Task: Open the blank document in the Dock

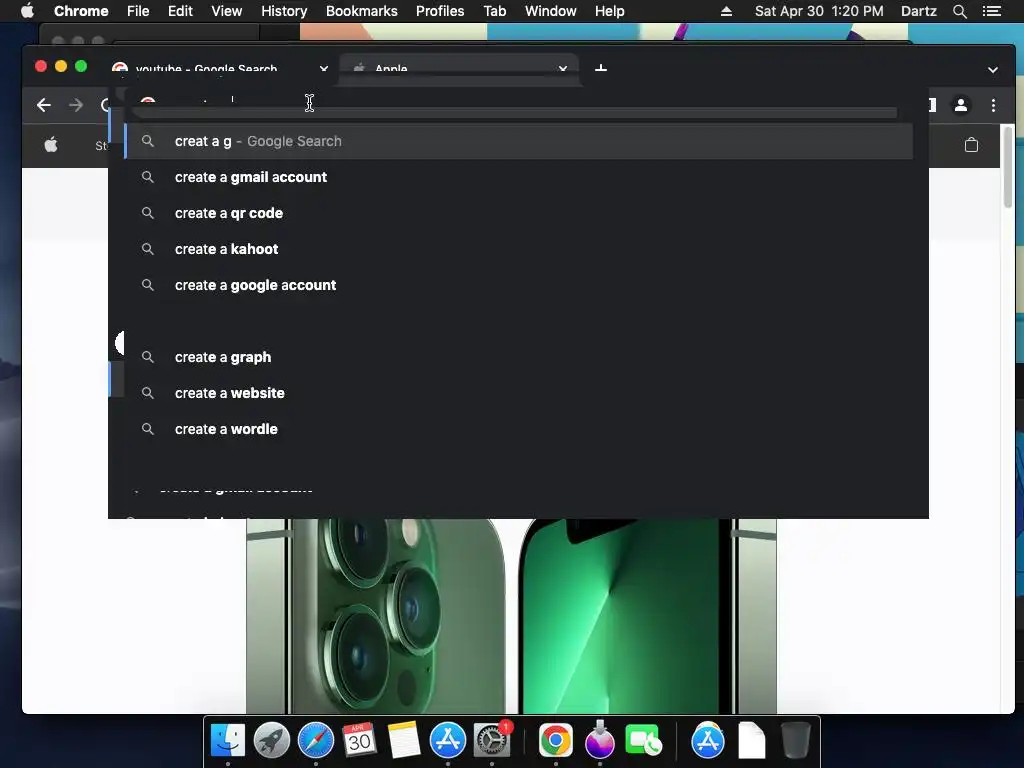Action: tap(752, 741)
